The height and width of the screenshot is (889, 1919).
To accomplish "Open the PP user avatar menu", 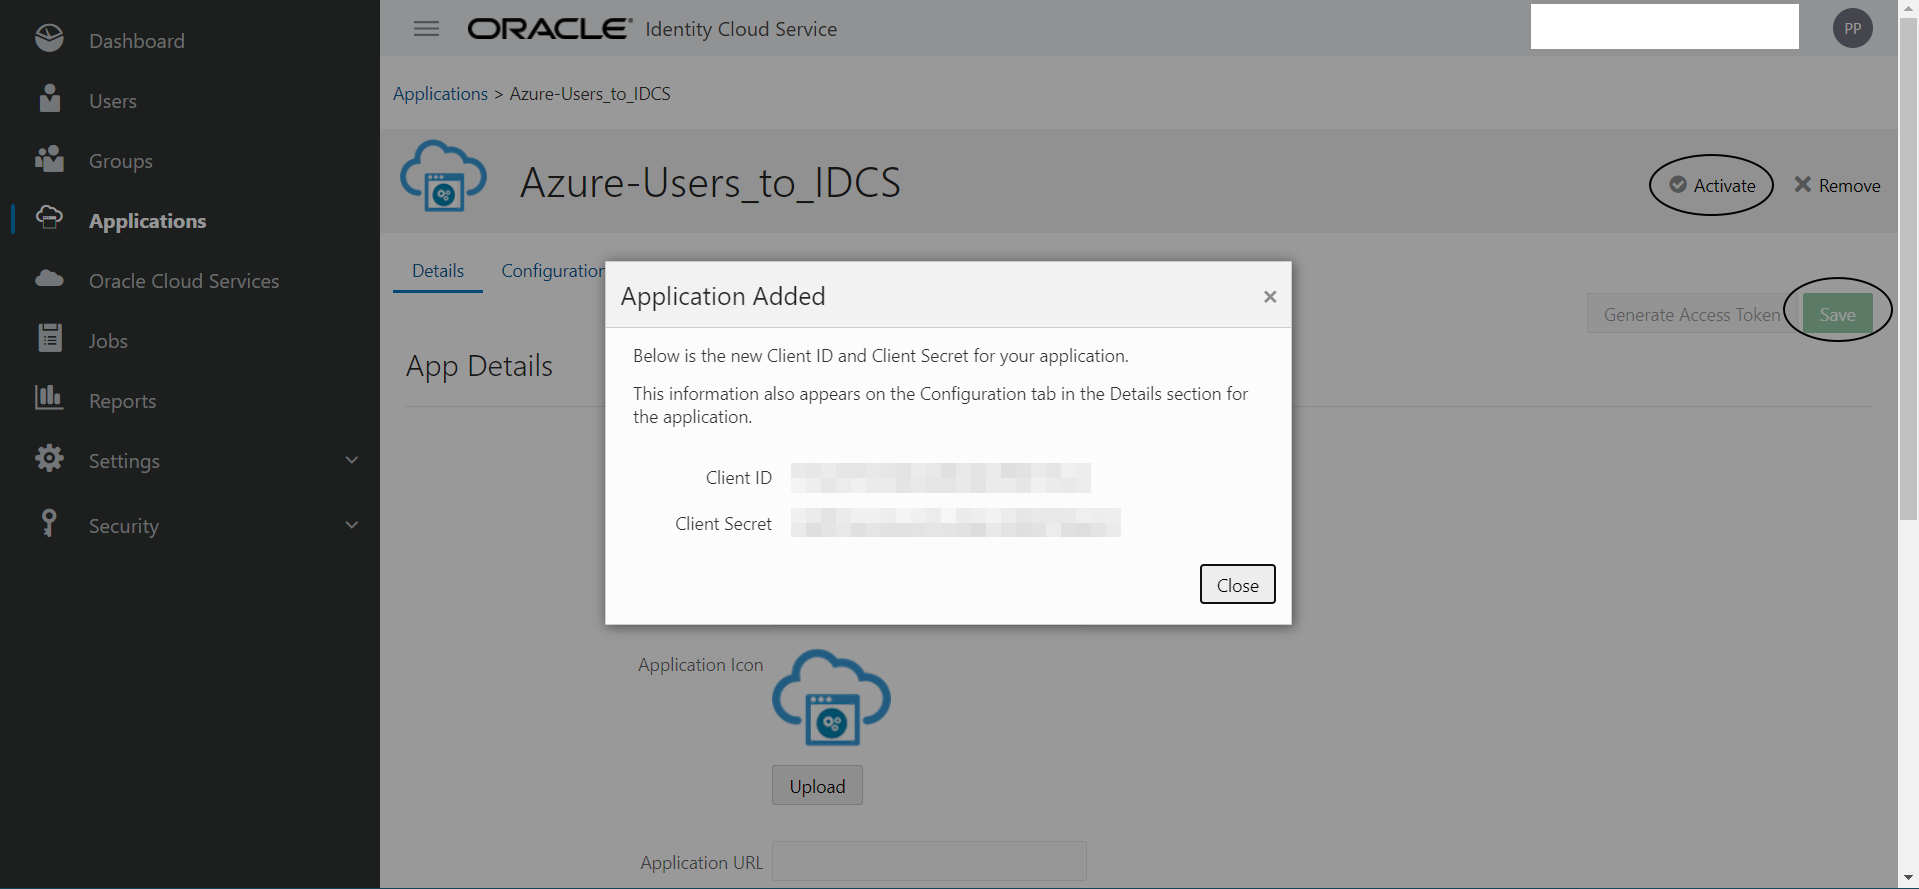I will (1852, 28).
